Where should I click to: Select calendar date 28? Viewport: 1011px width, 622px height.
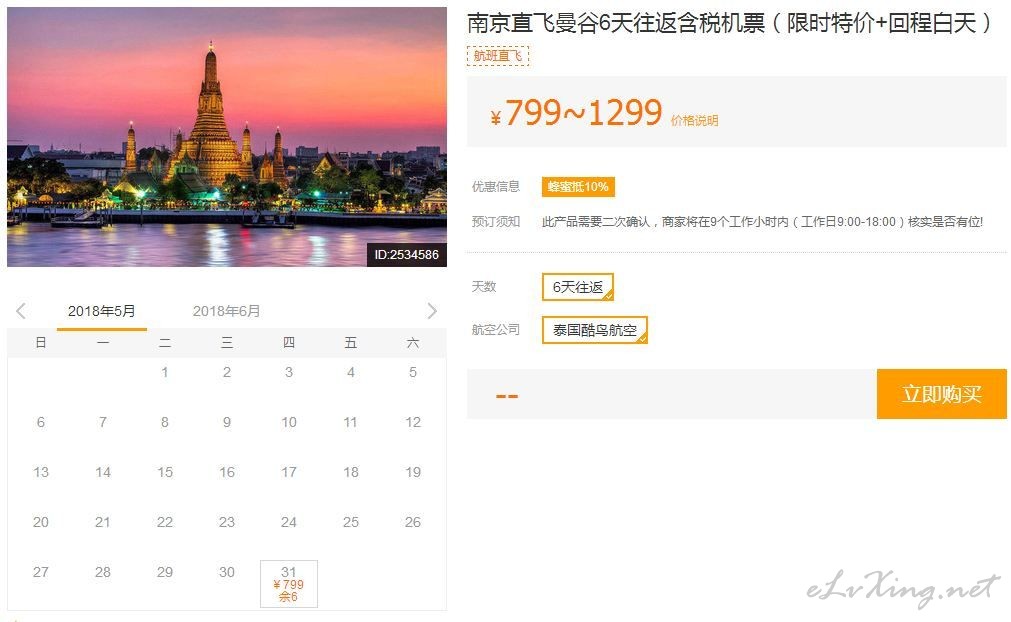coord(103,572)
